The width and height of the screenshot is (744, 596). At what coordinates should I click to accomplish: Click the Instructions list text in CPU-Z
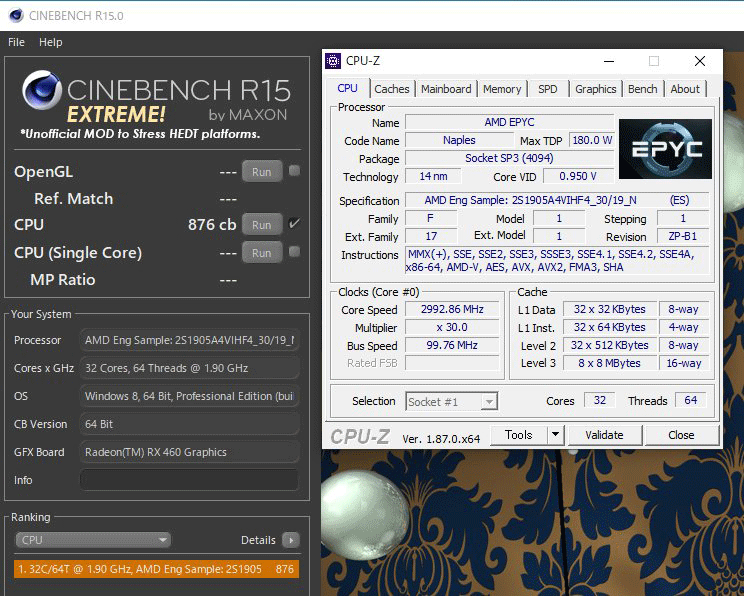click(x=557, y=261)
